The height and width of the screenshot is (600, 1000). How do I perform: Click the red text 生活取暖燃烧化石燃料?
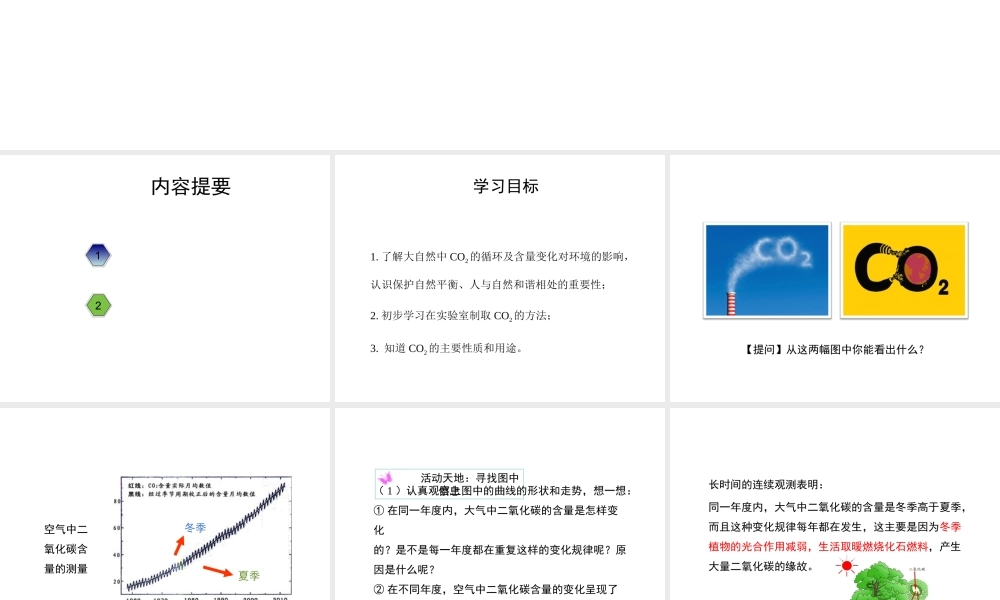click(x=873, y=547)
